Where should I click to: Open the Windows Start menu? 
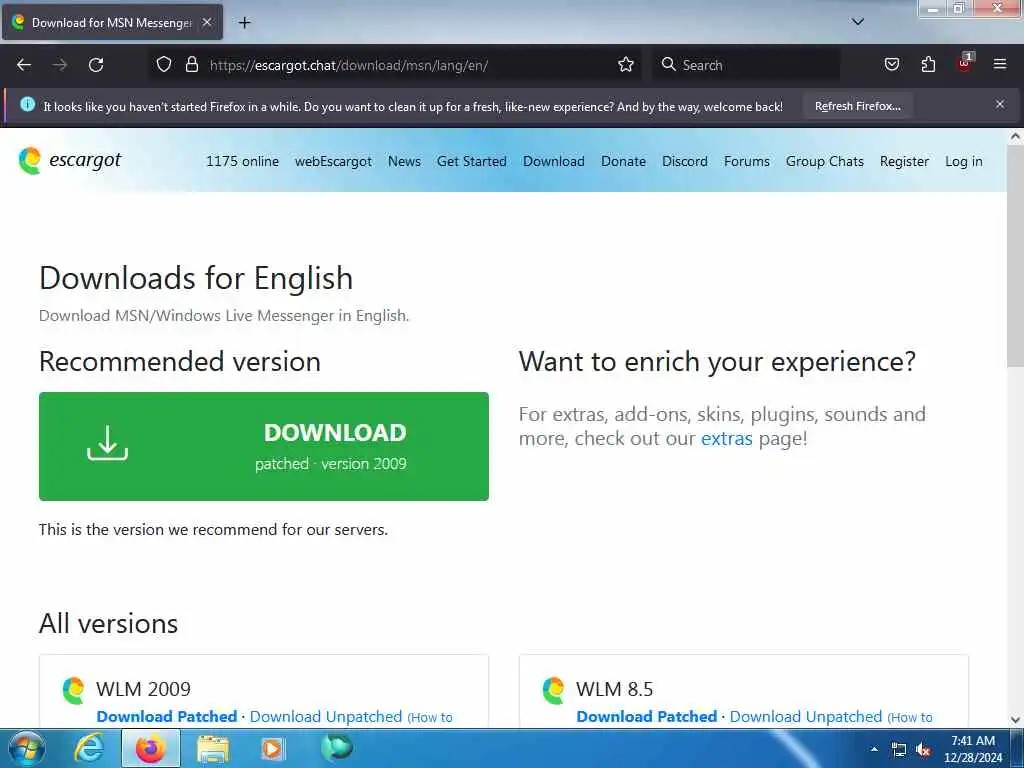click(27, 748)
